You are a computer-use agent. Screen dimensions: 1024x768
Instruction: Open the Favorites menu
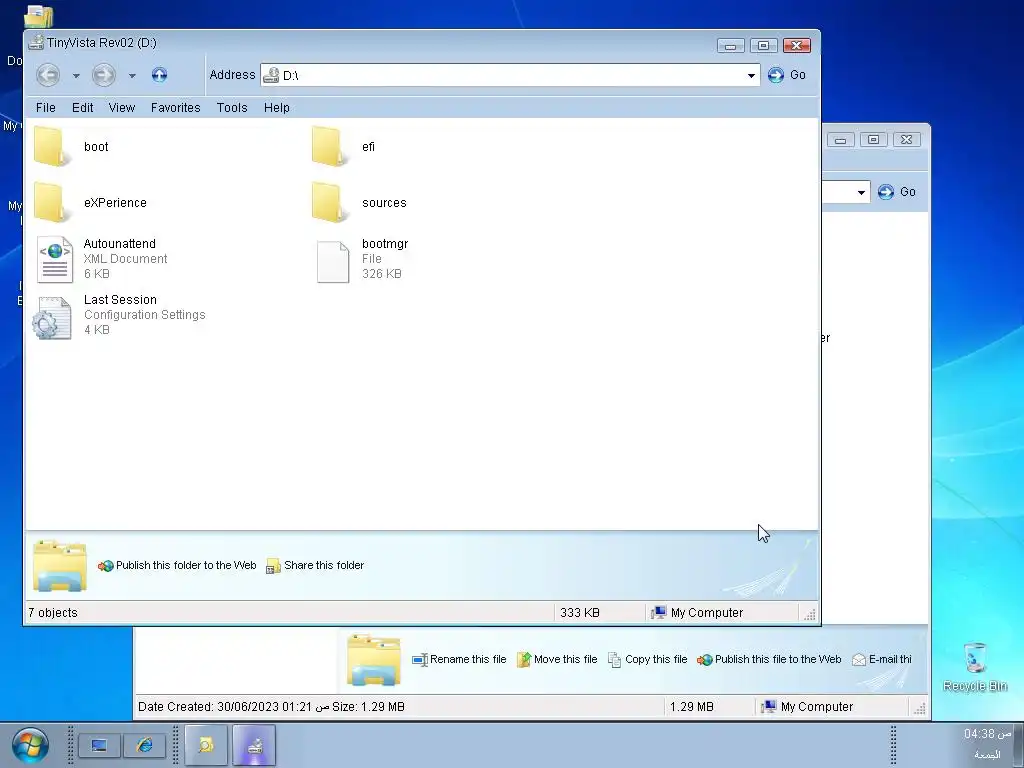[x=176, y=108]
